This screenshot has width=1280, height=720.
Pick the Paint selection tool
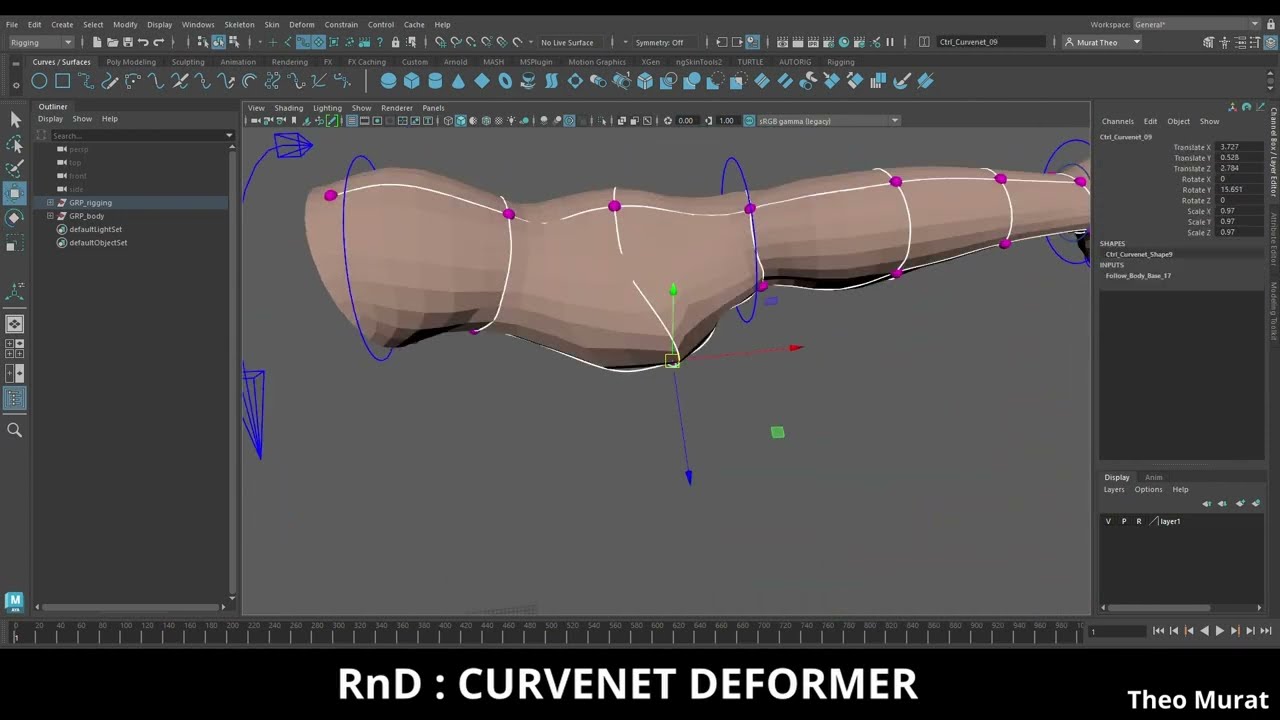(x=15, y=168)
